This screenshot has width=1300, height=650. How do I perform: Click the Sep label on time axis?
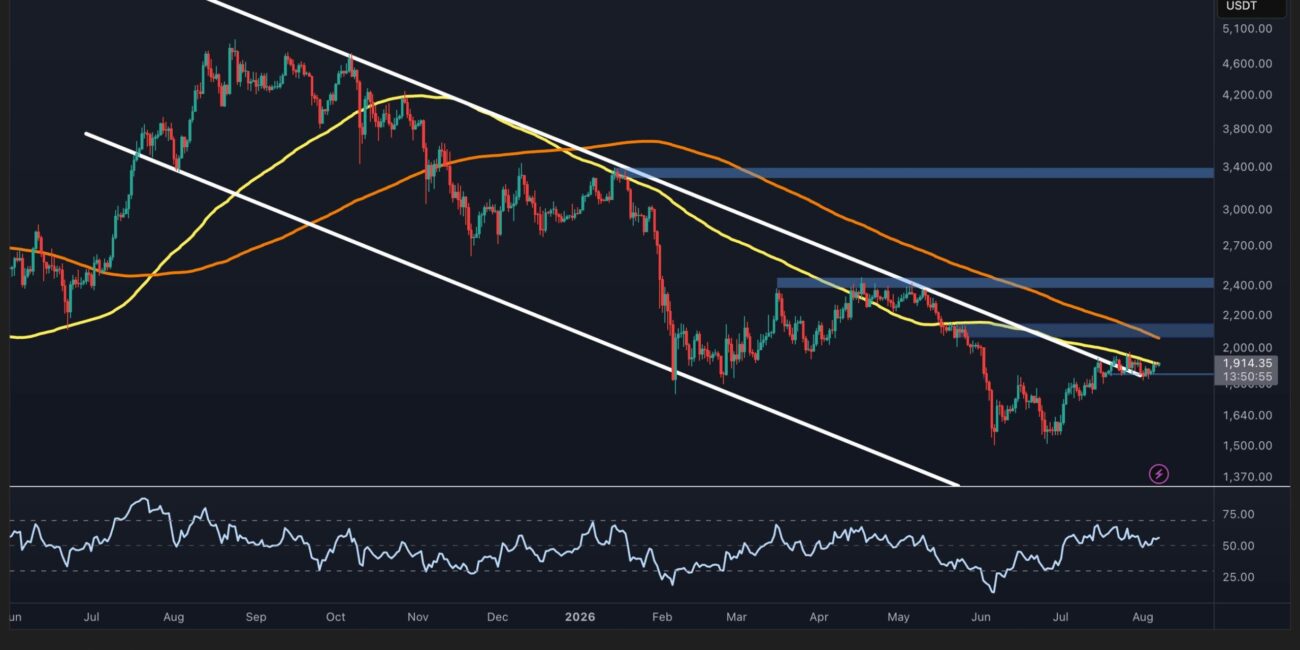point(256,617)
